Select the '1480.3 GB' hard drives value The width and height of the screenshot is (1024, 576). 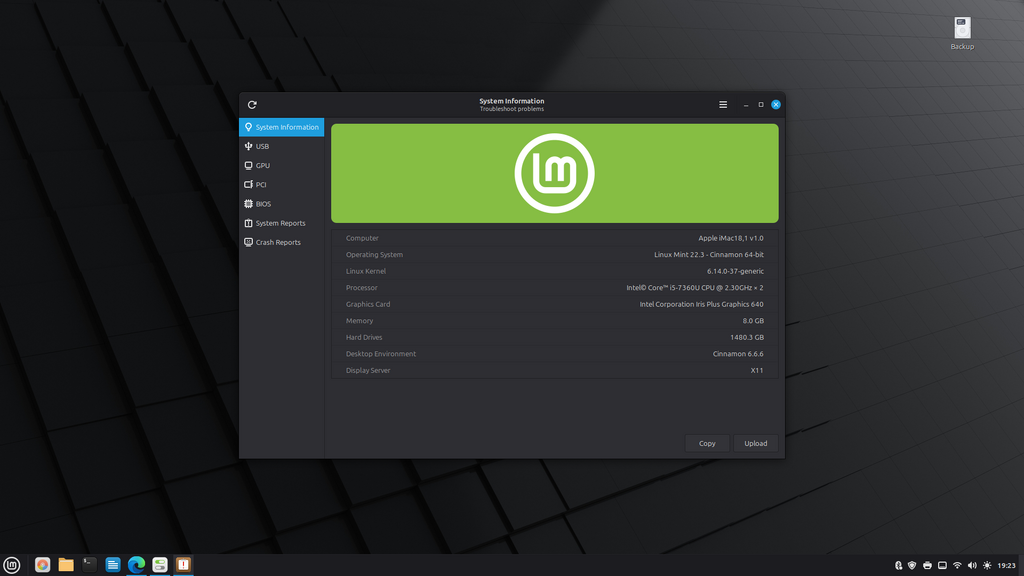coord(747,337)
